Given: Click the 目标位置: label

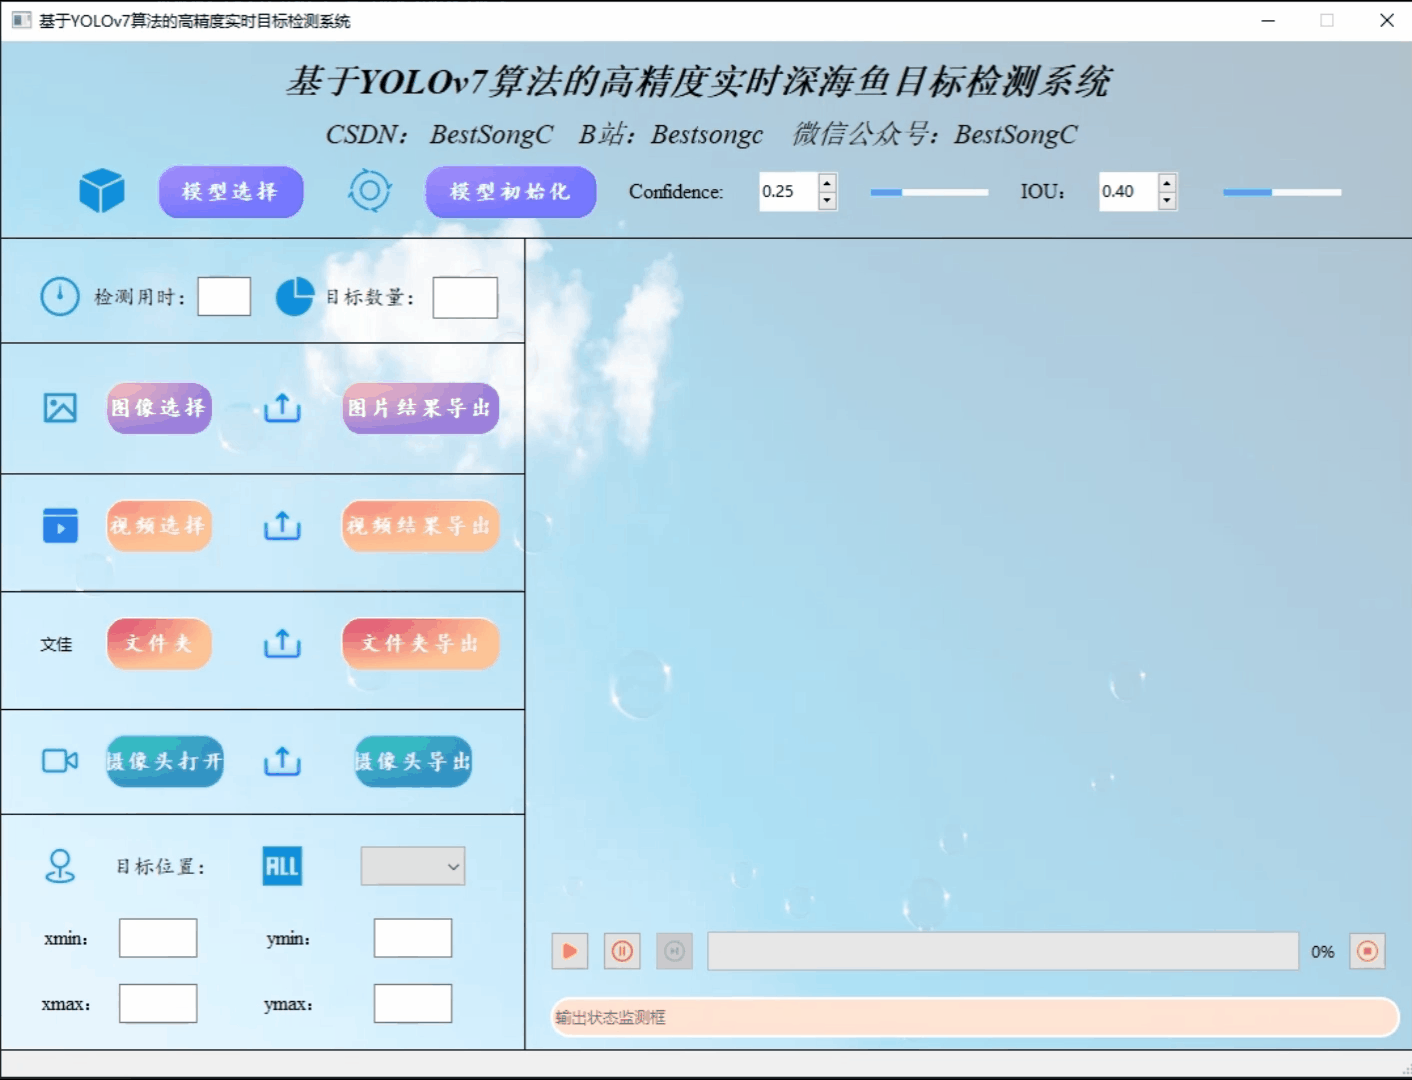Looking at the screenshot, I should (161, 867).
